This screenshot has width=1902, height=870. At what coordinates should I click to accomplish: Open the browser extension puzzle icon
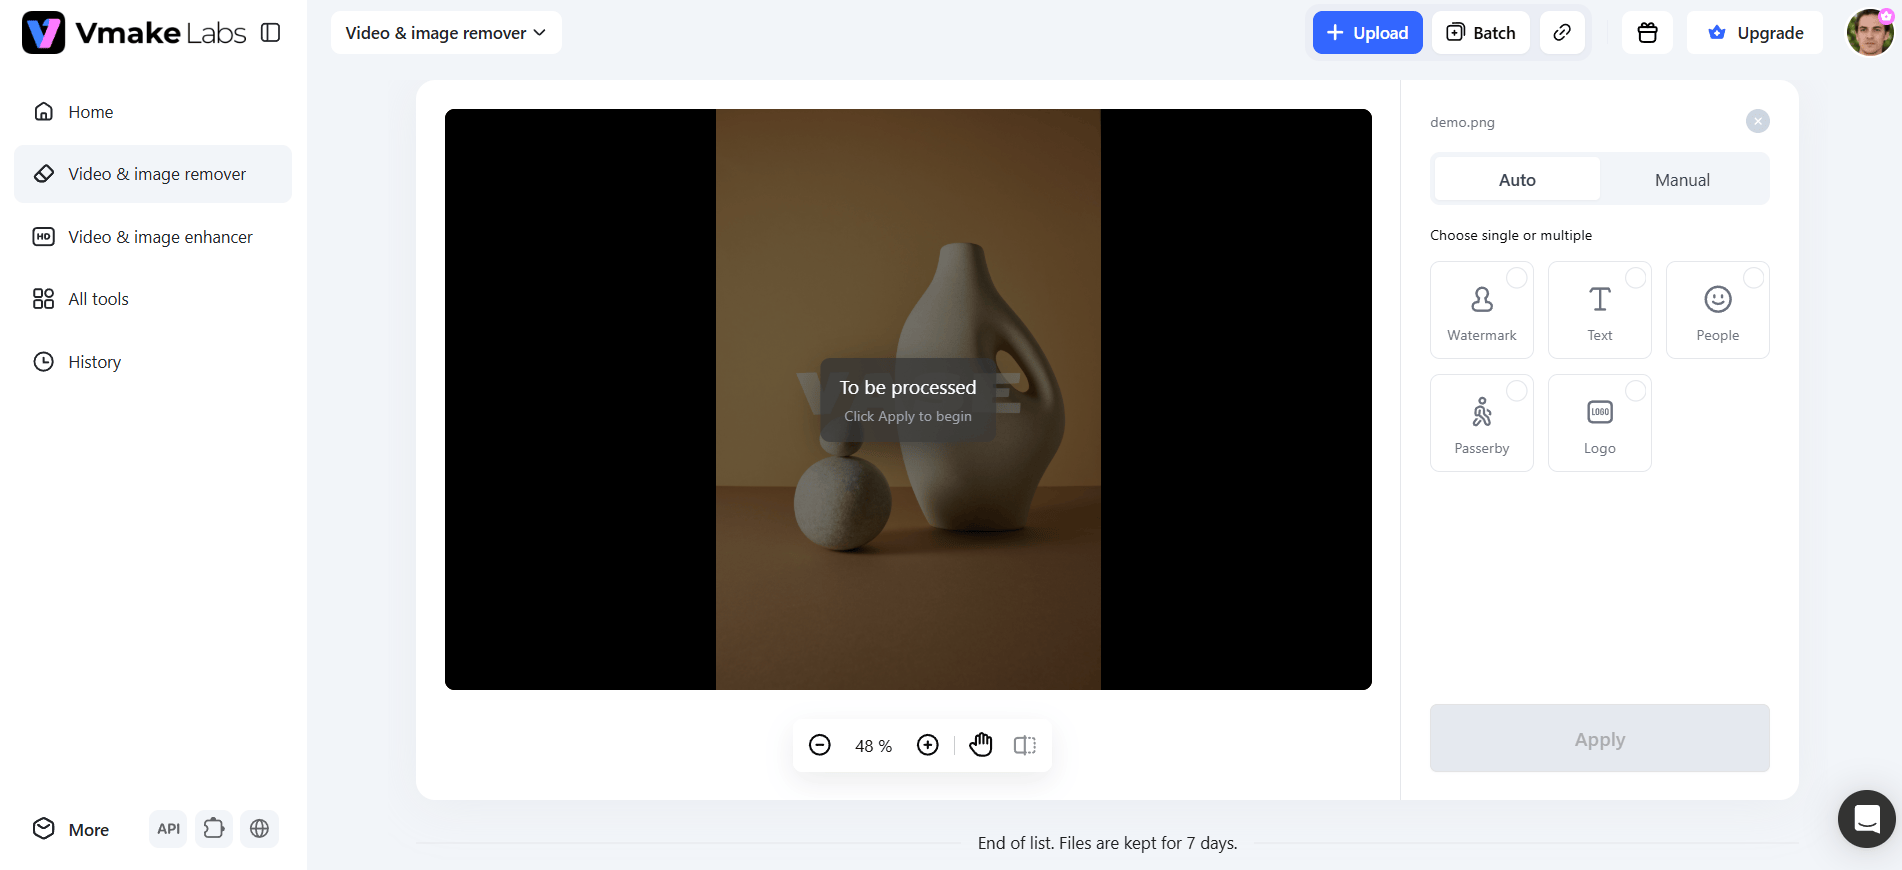[214, 829]
